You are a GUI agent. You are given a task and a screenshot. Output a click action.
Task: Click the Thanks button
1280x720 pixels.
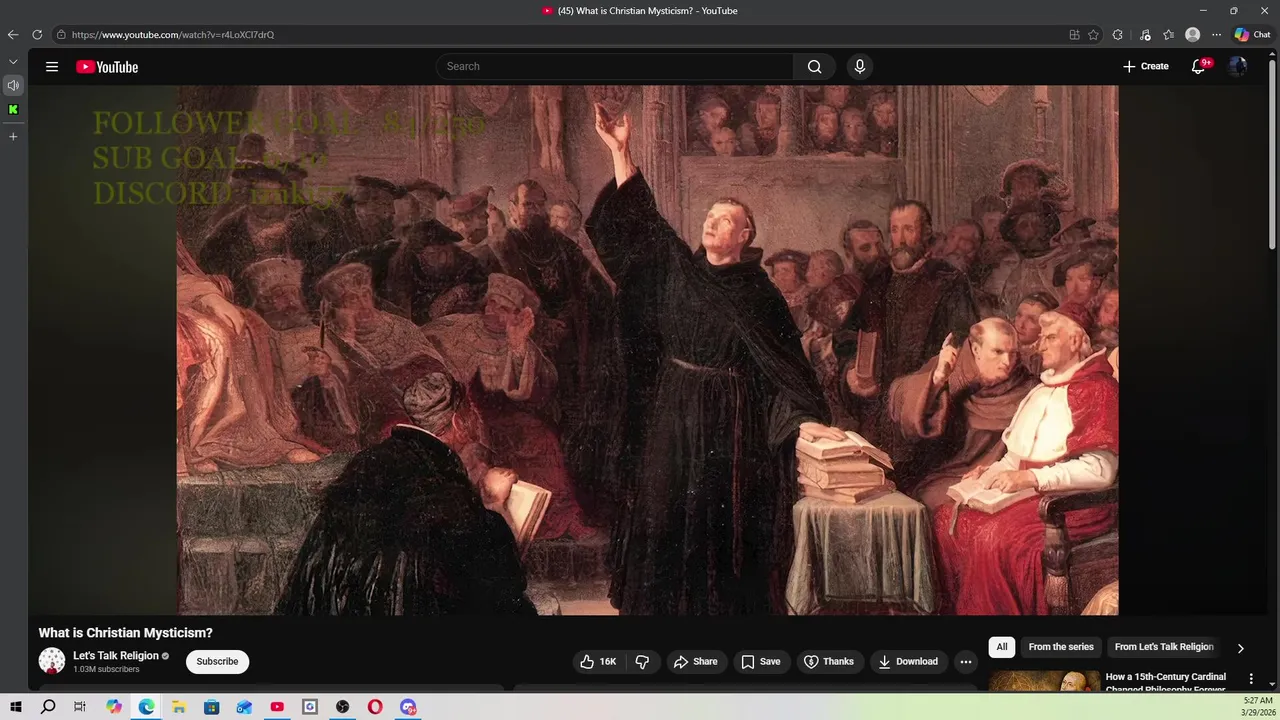click(x=829, y=662)
